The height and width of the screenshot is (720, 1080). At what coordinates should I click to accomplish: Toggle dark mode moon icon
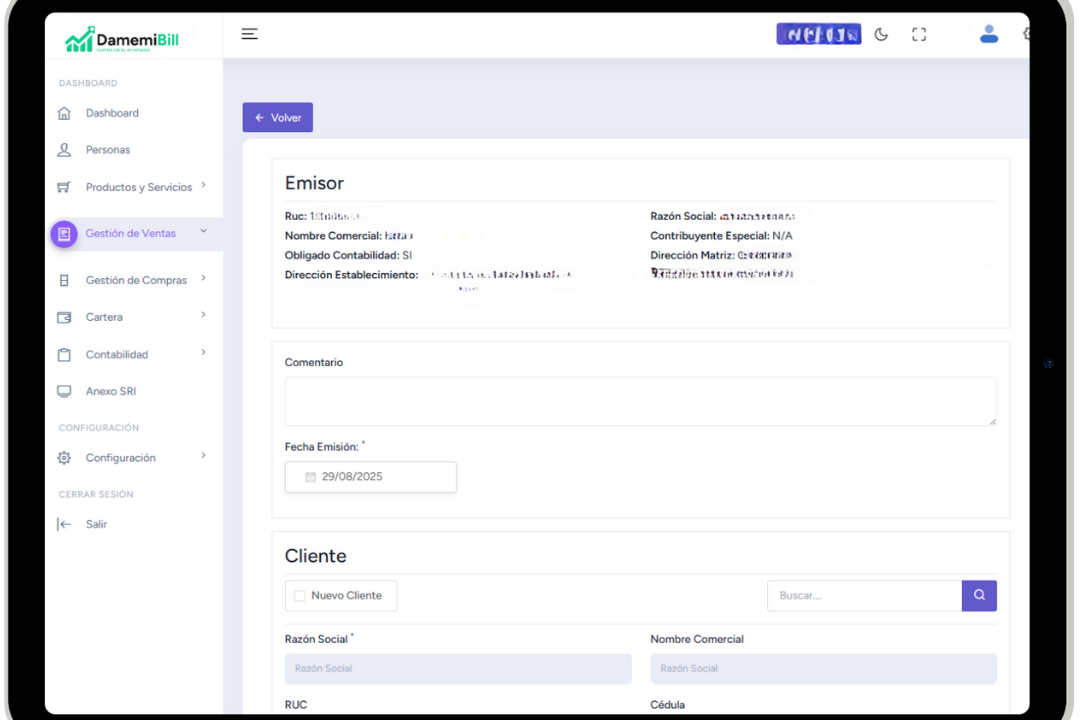click(881, 34)
